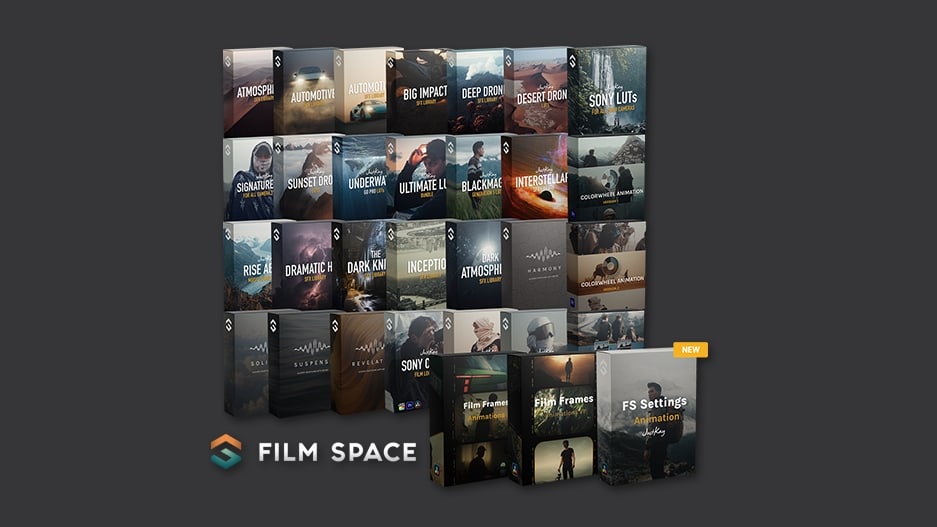Screen dimensions: 937x527
Task: Choose the Dark Atmosphere SFX Library box
Action: click(x=476, y=265)
